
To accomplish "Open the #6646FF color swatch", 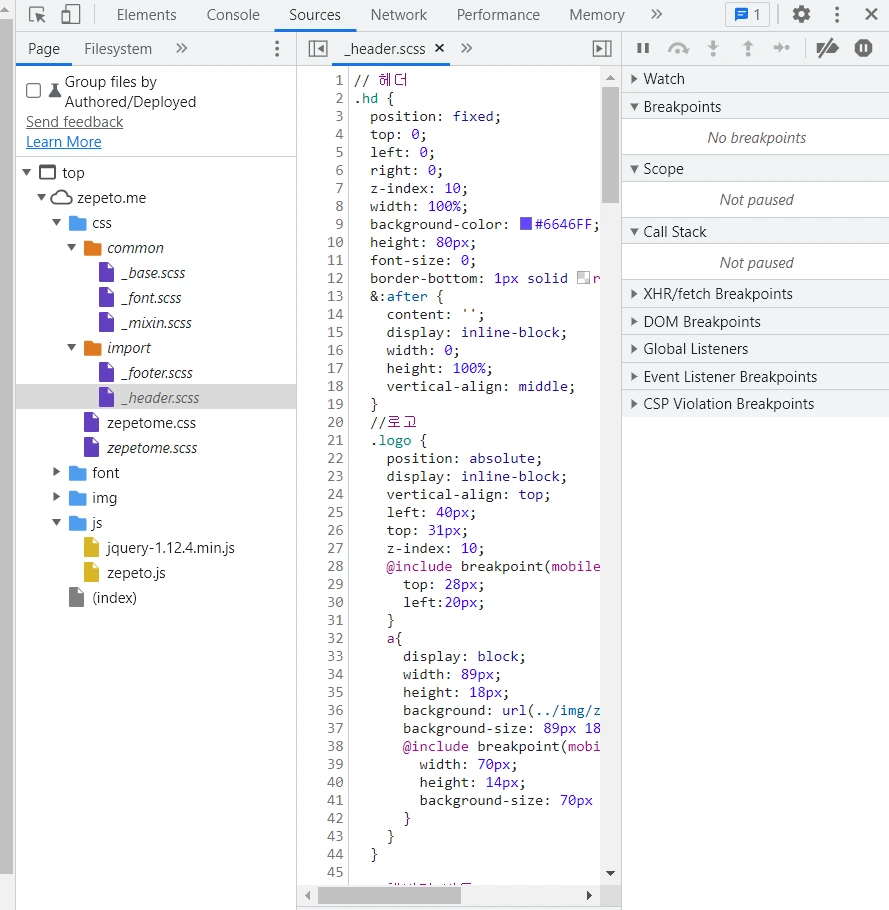I will click(526, 224).
